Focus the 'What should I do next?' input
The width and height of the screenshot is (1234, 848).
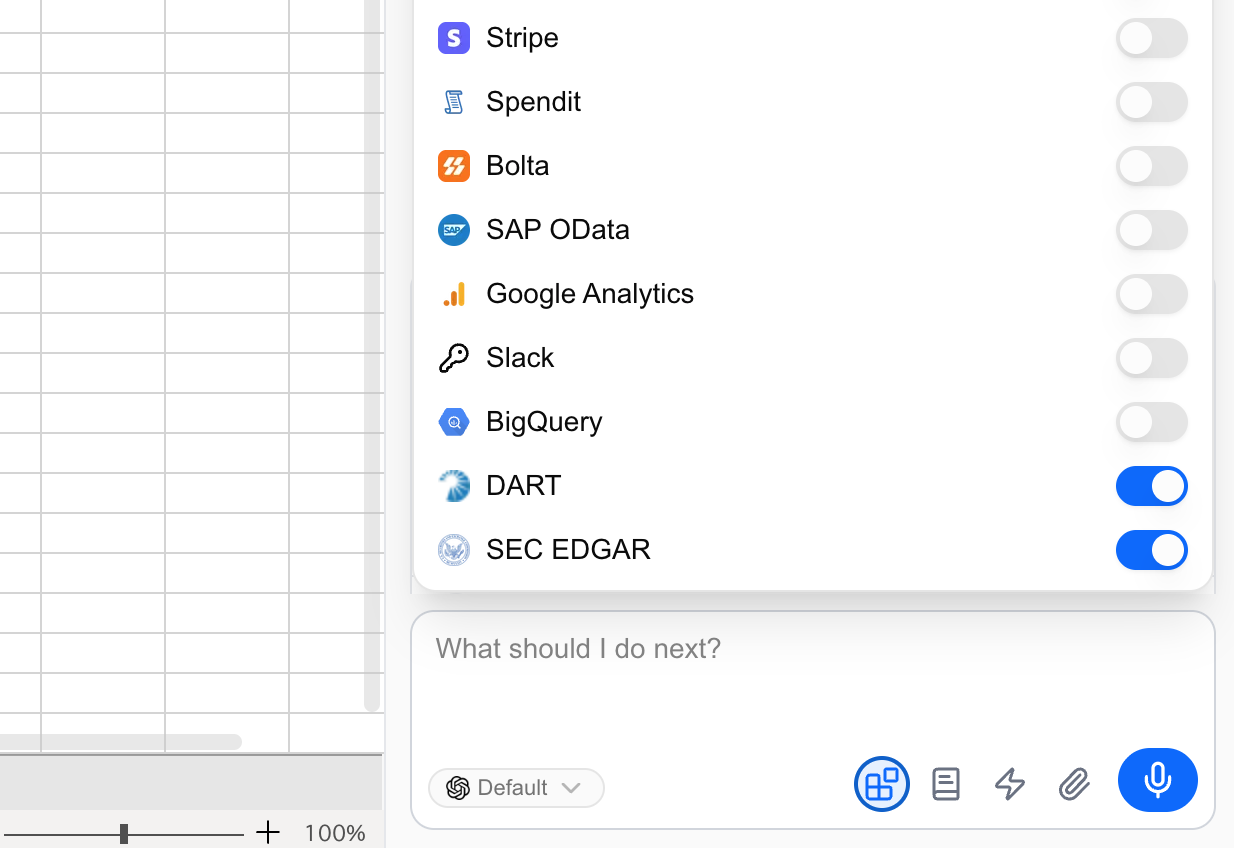coord(812,680)
